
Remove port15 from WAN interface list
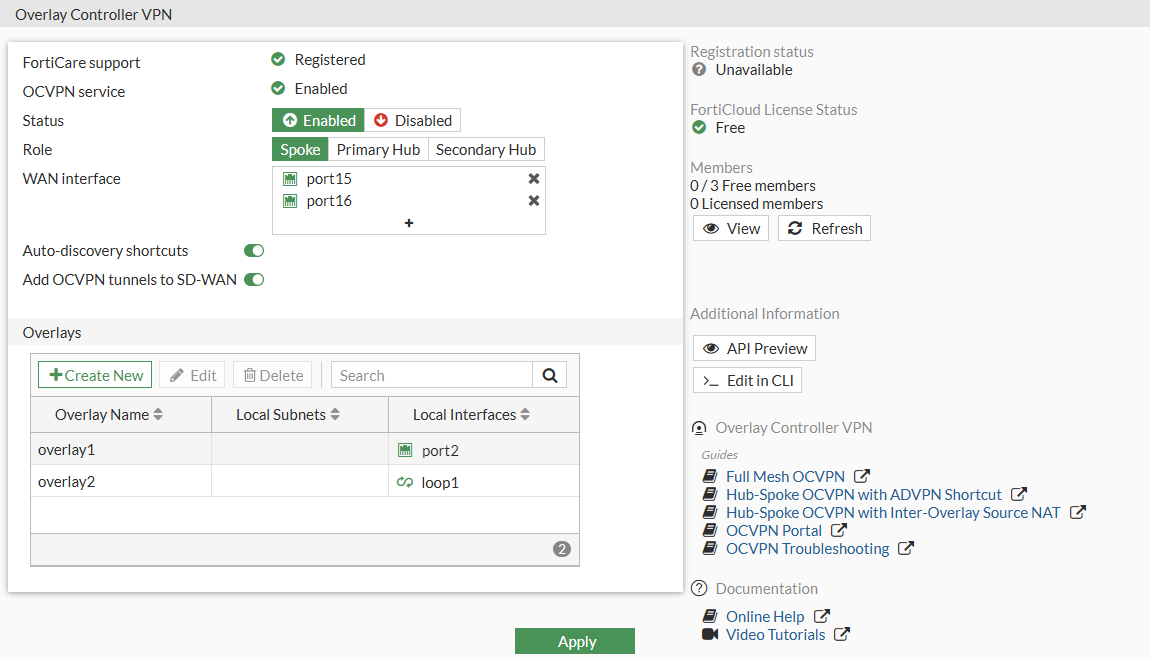[534, 179]
